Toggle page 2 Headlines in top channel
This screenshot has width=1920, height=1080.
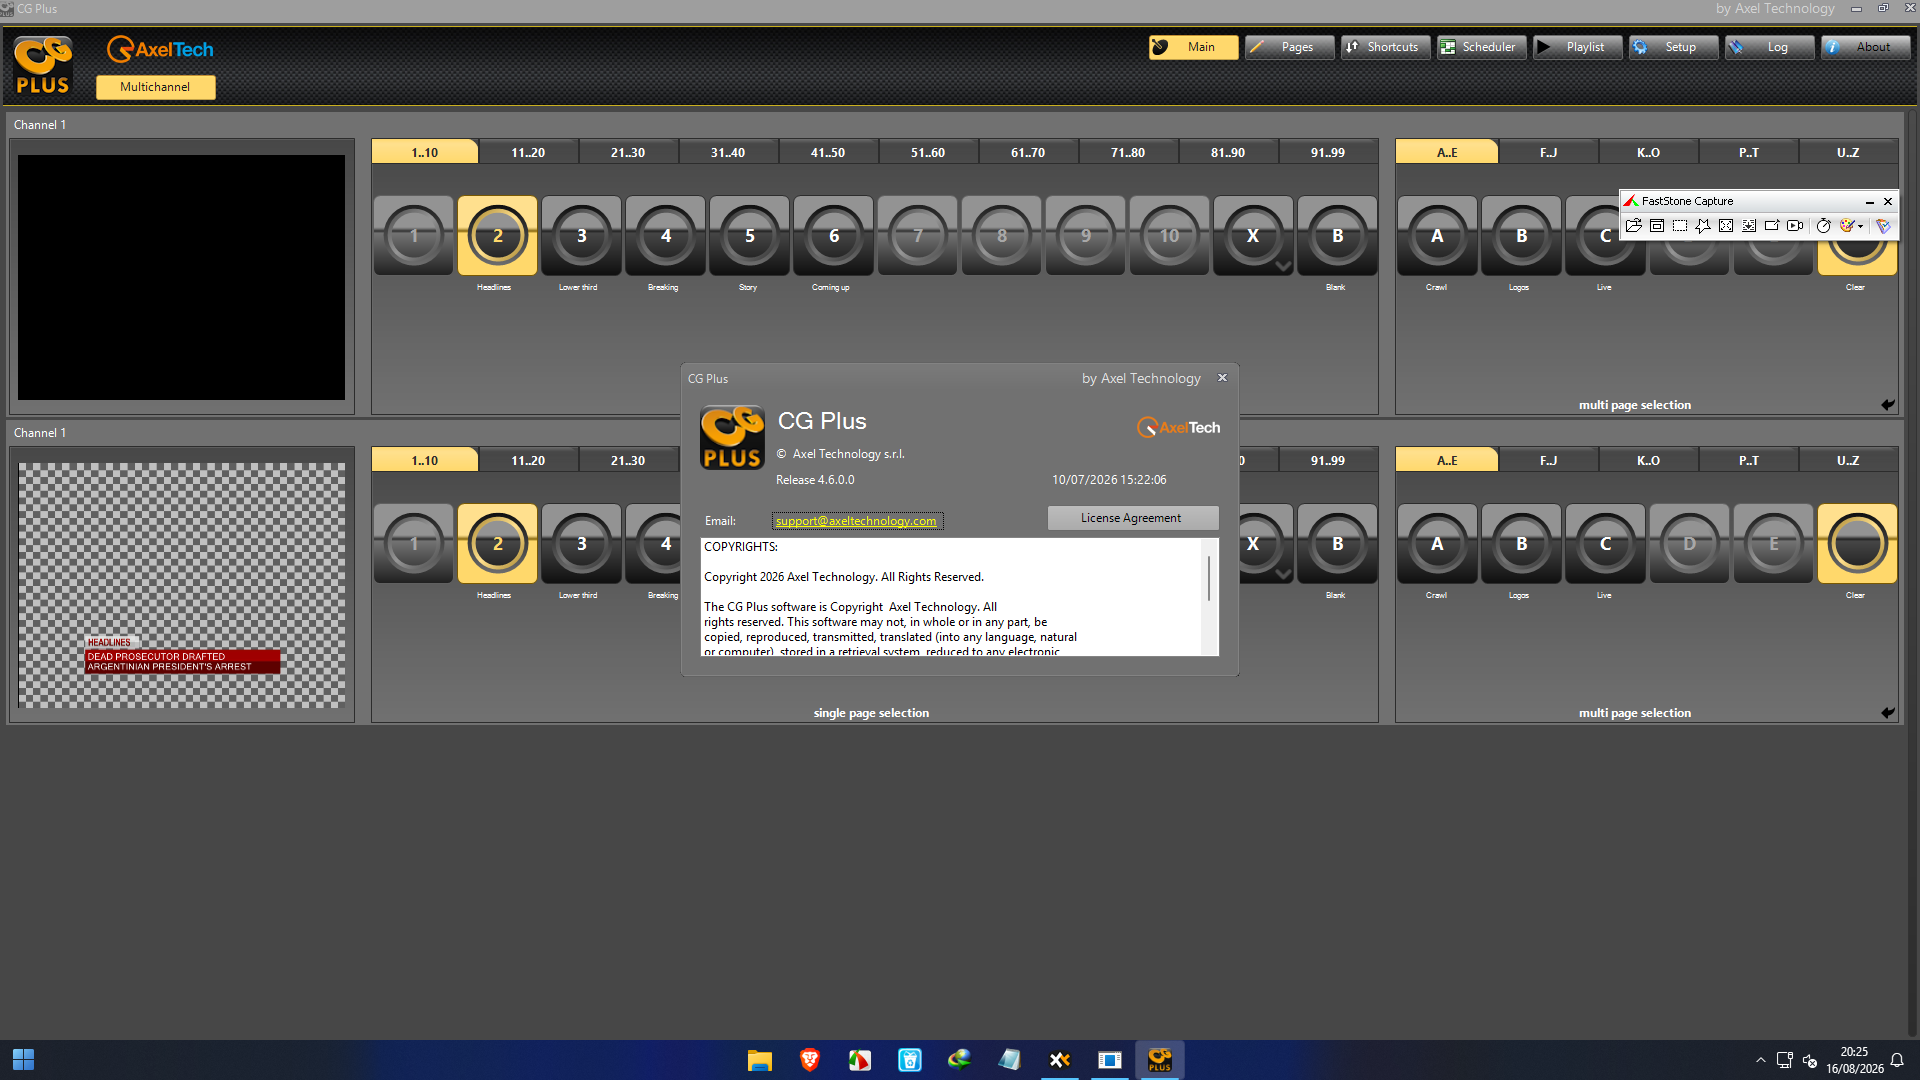click(x=497, y=236)
